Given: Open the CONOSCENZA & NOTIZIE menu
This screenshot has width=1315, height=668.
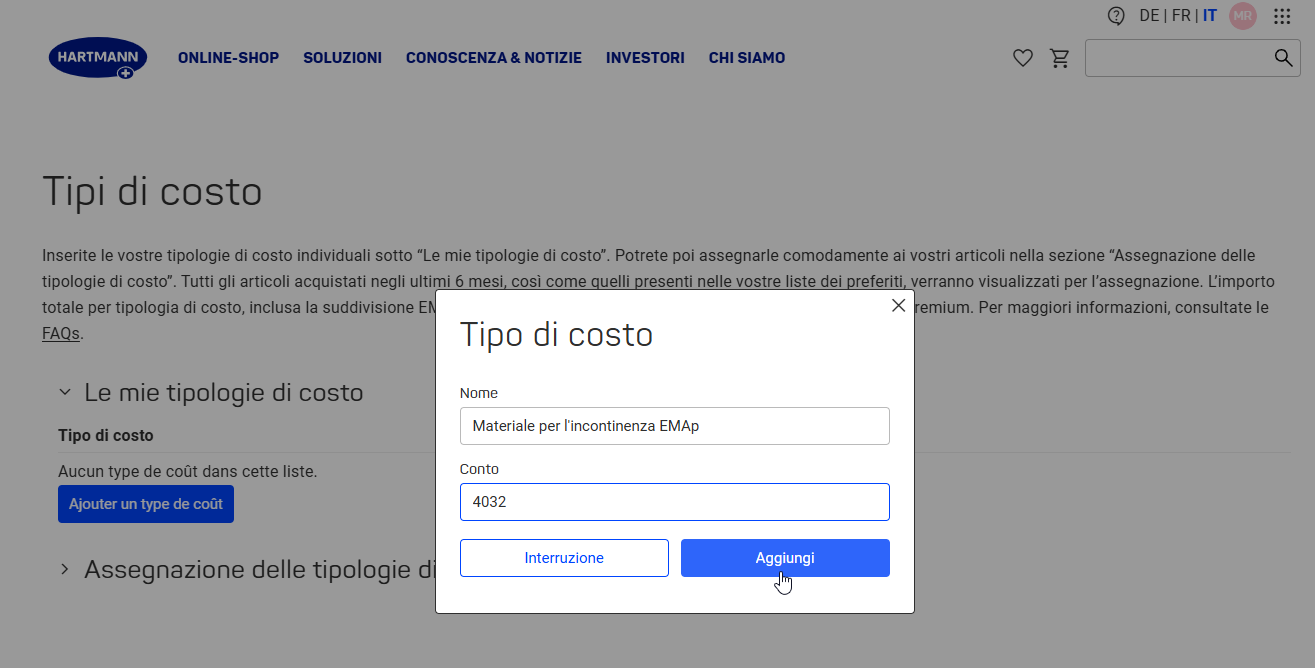Looking at the screenshot, I should point(494,58).
